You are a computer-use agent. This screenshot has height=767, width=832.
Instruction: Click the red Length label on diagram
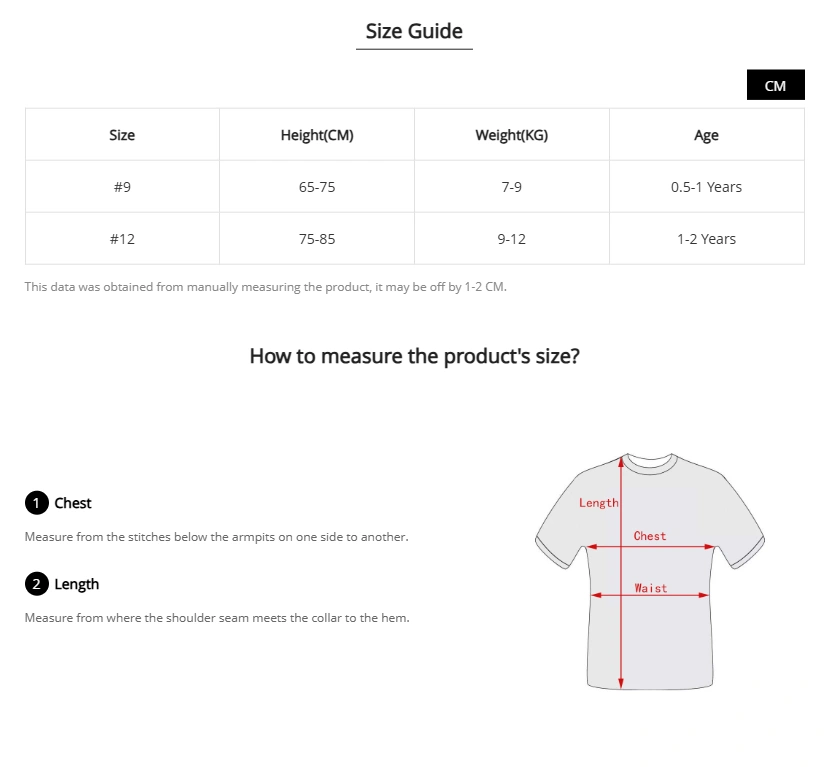pos(598,503)
